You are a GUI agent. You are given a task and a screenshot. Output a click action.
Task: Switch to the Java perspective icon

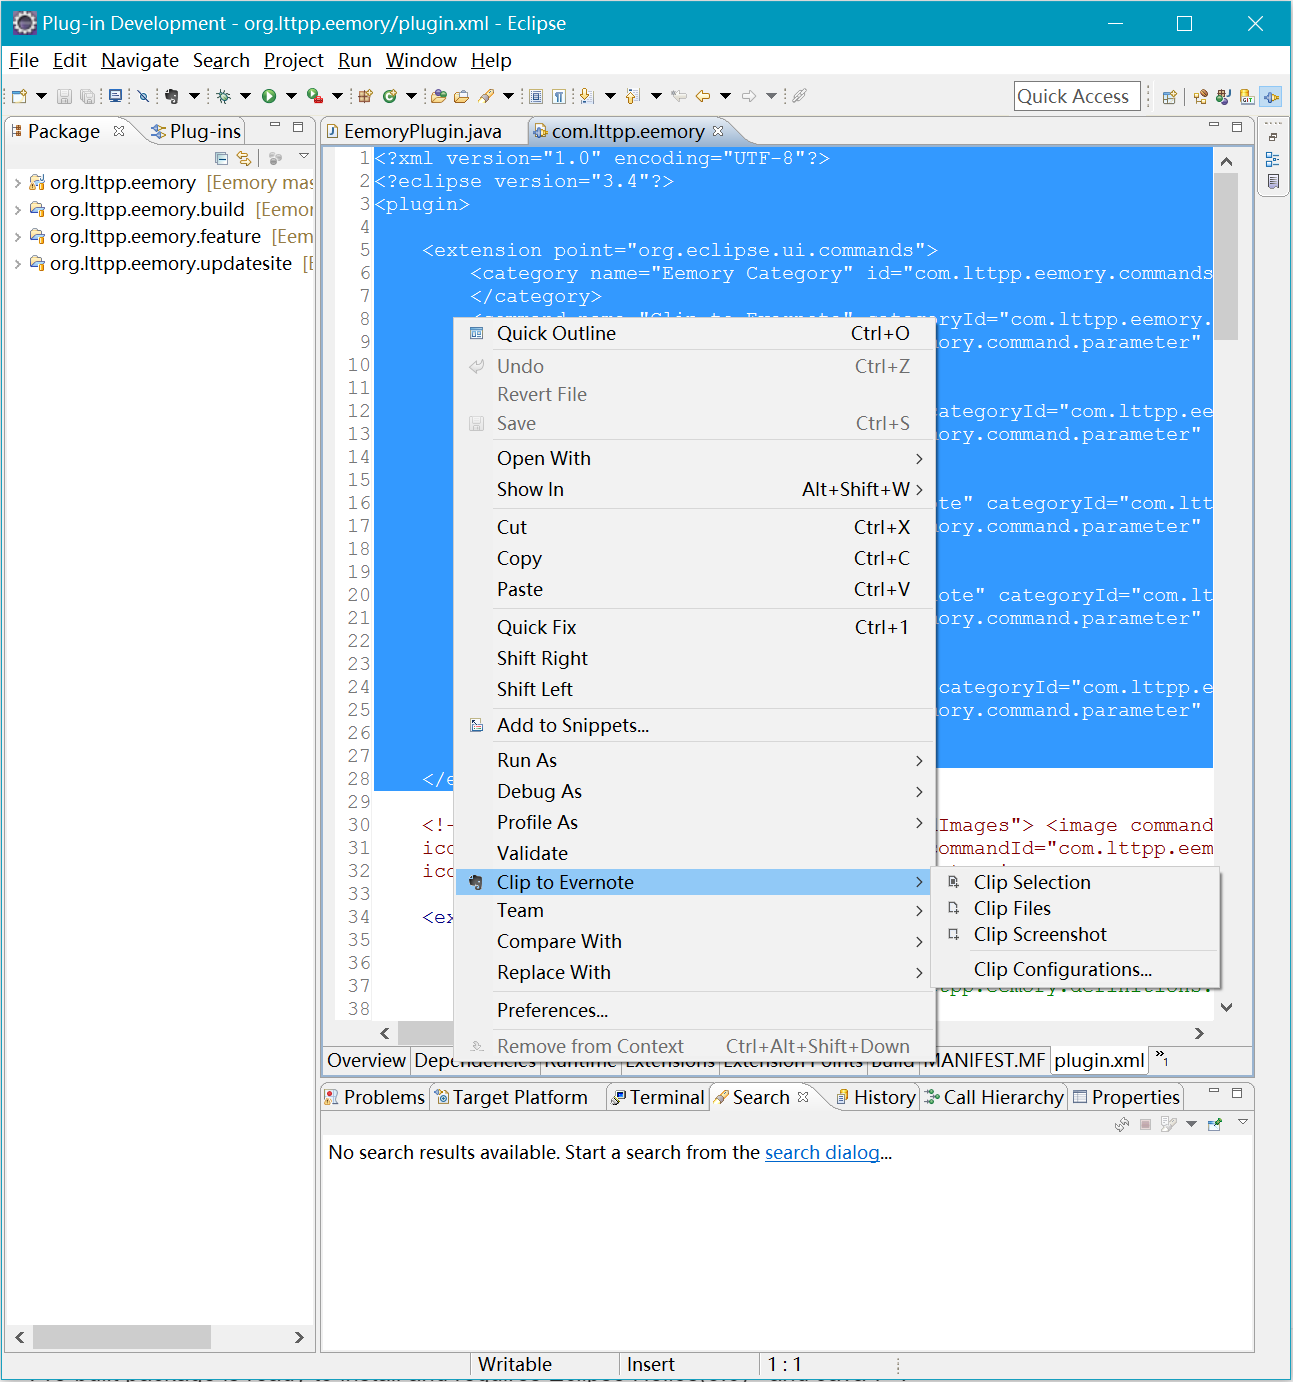pos(1223,97)
